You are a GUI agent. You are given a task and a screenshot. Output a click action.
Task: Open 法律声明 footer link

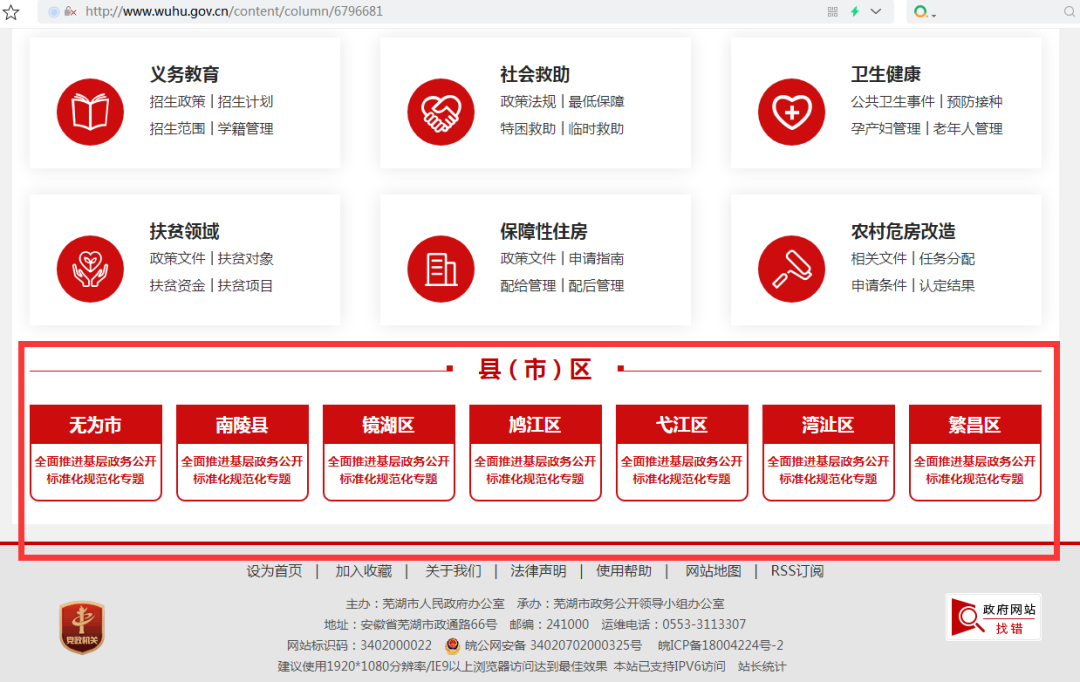coord(538,571)
